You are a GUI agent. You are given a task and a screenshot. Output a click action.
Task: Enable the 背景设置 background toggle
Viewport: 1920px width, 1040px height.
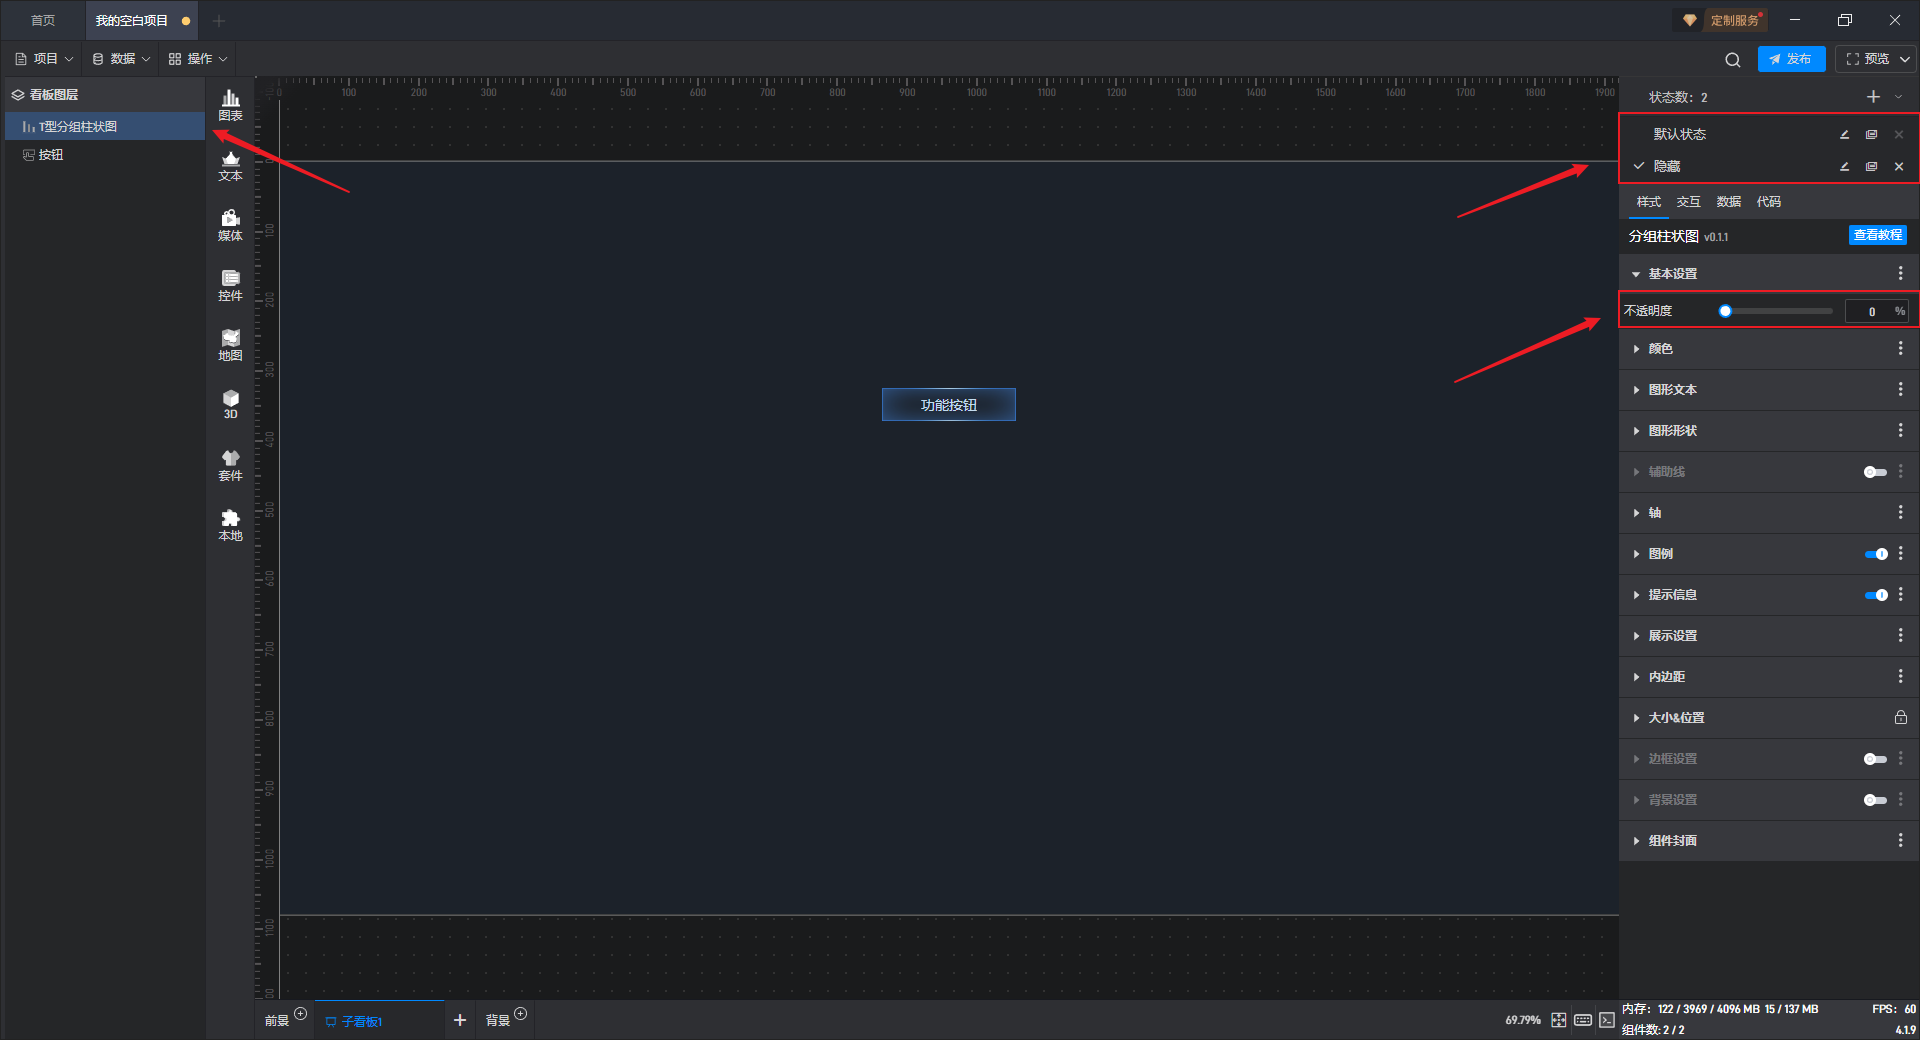point(1875,800)
